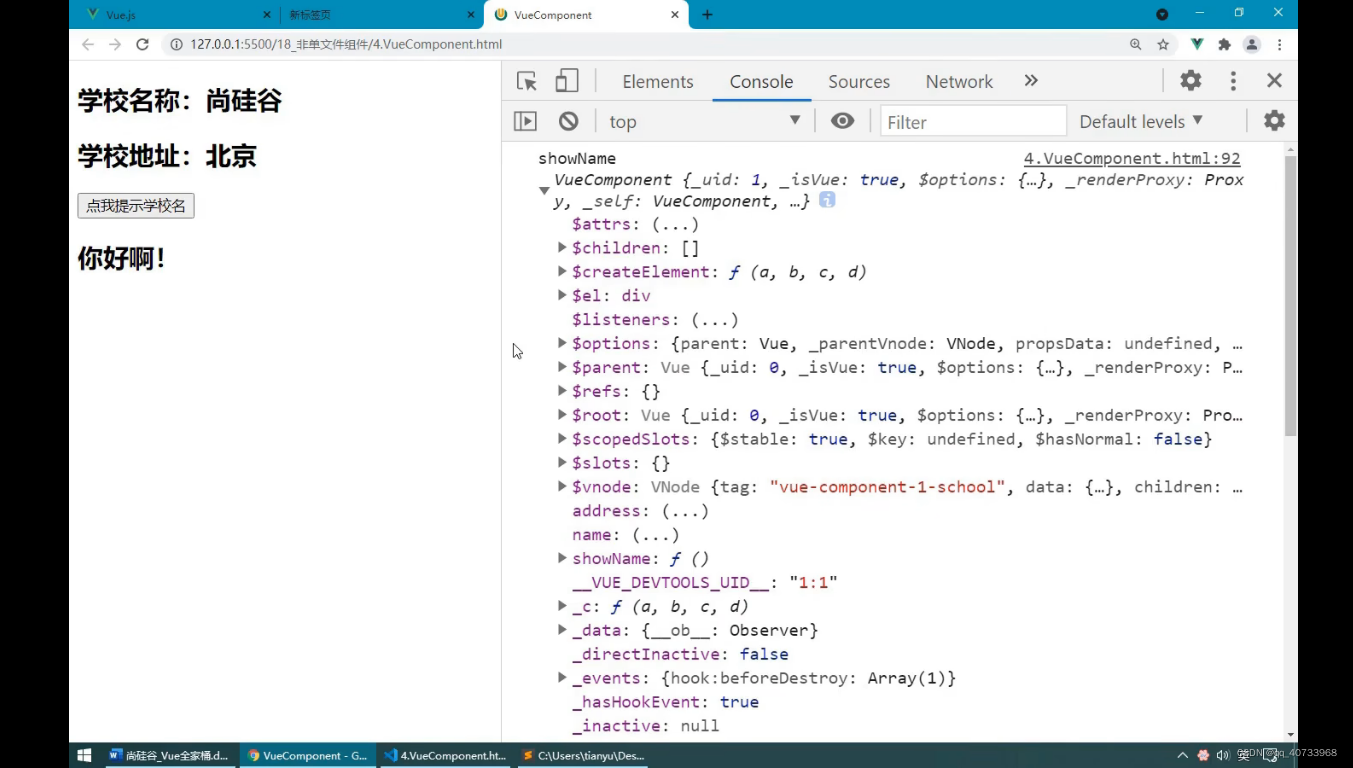Expand $root property

(x=562, y=415)
